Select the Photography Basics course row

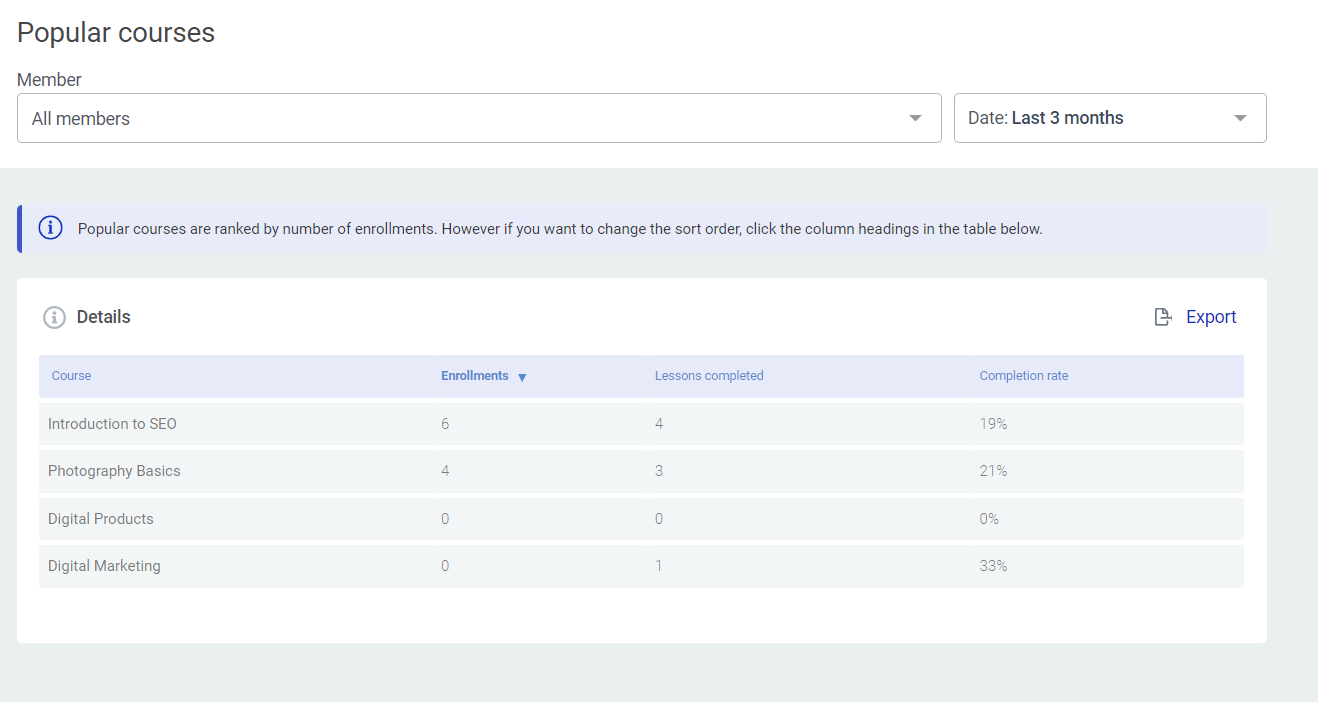tap(114, 471)
